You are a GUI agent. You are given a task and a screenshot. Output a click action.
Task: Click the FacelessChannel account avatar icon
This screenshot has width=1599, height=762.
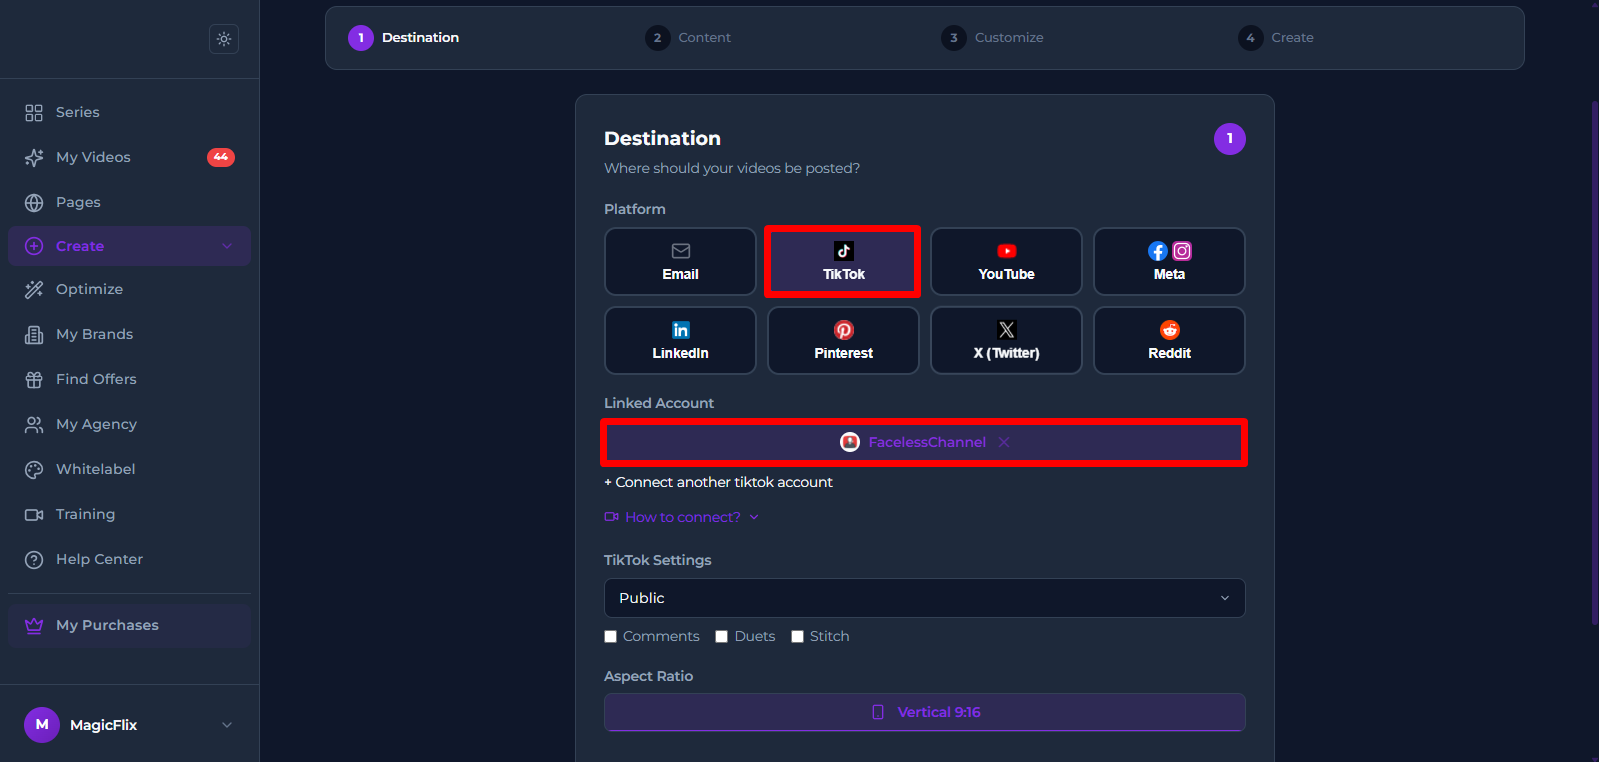point(850,442)
